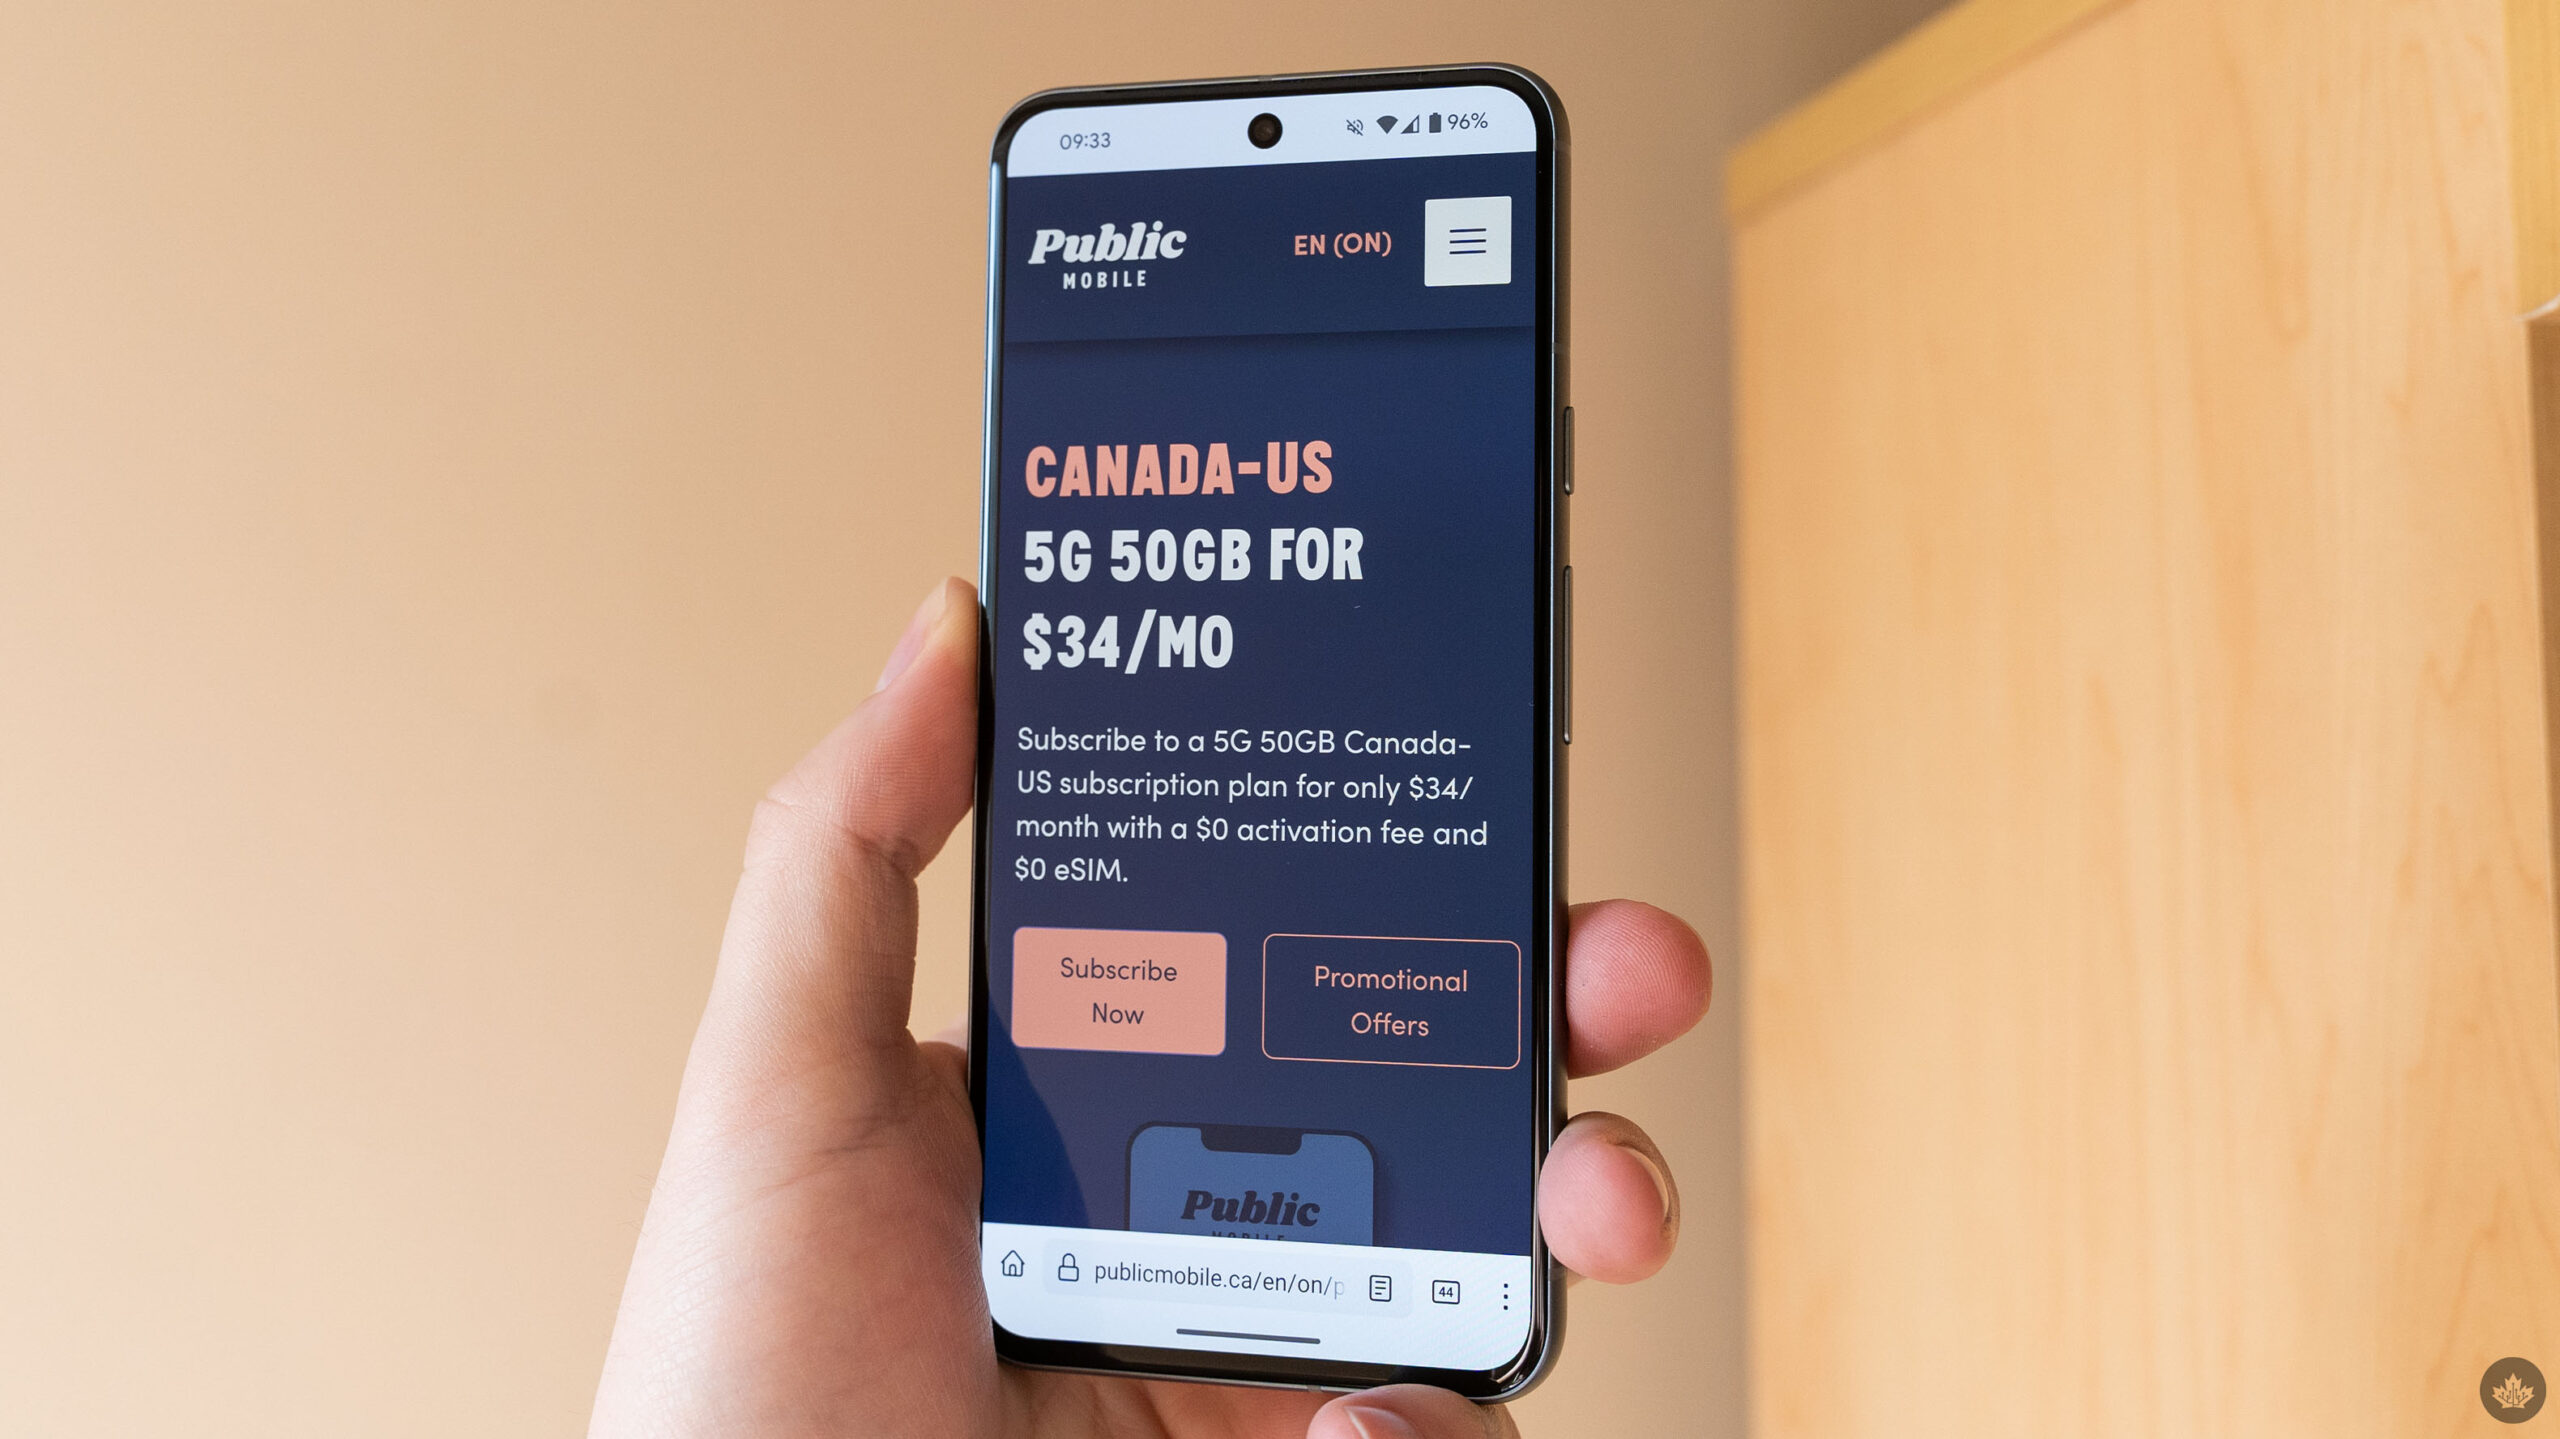Click the Subscribe Now button

(1118, 990)
